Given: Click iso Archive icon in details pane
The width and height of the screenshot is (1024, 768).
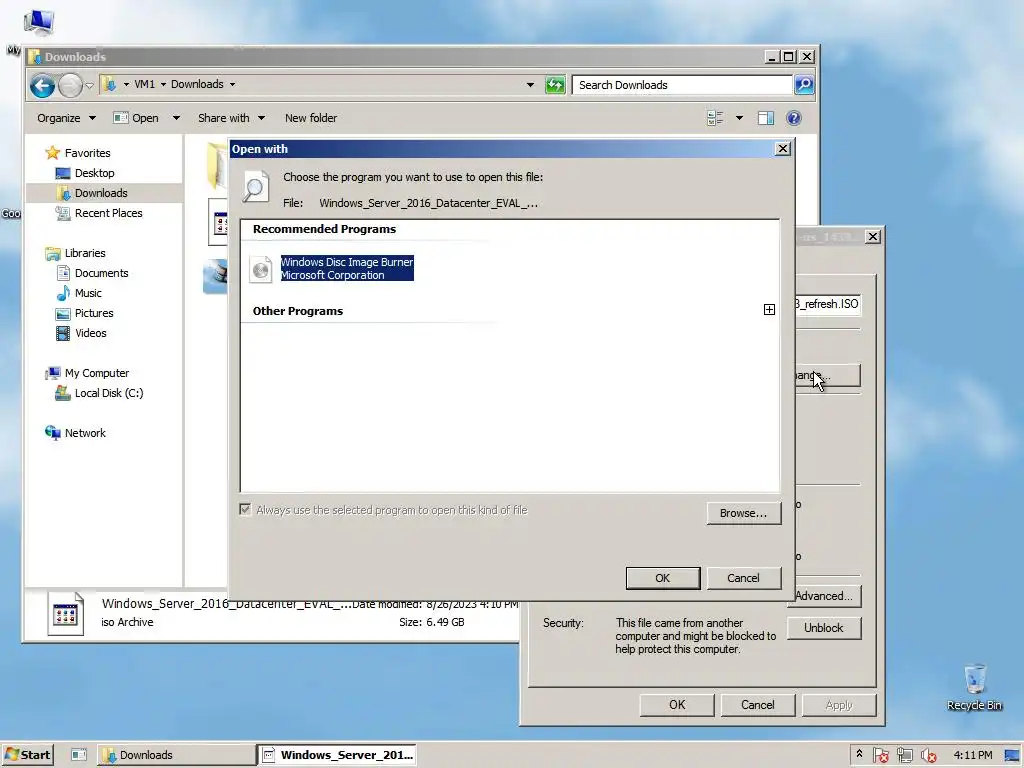Looking at the screenshot, I should (66, 613).
